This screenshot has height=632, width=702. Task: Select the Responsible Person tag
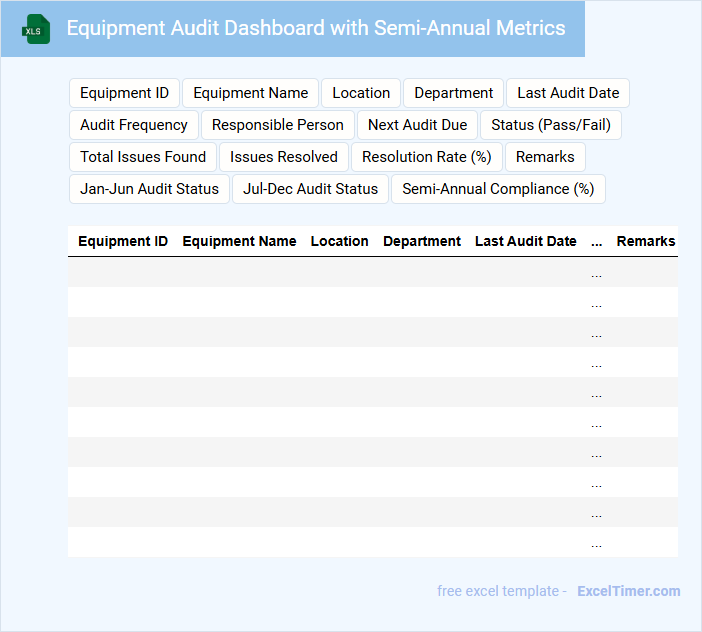point(277,125)
